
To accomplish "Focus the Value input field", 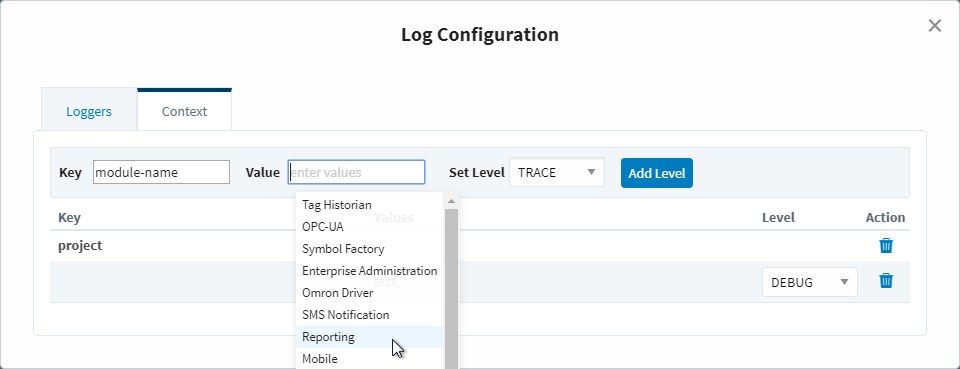I will (356, 173).
